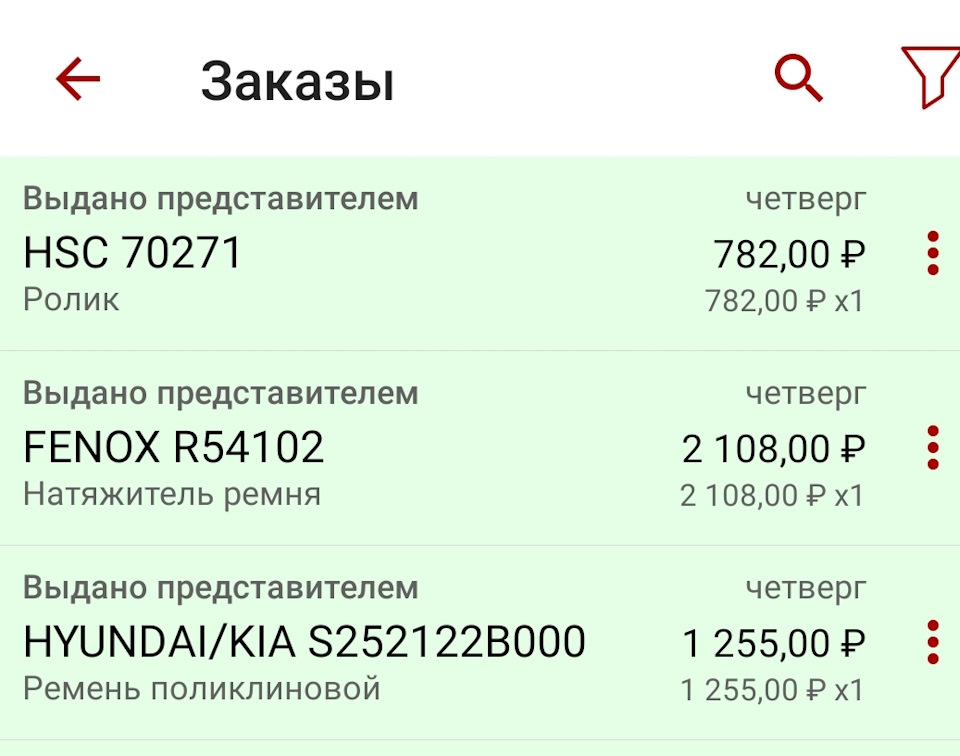The width and height of the screenshot is (960, 756).
Task: Tap the Заказы page title
Action: (297, 81)
